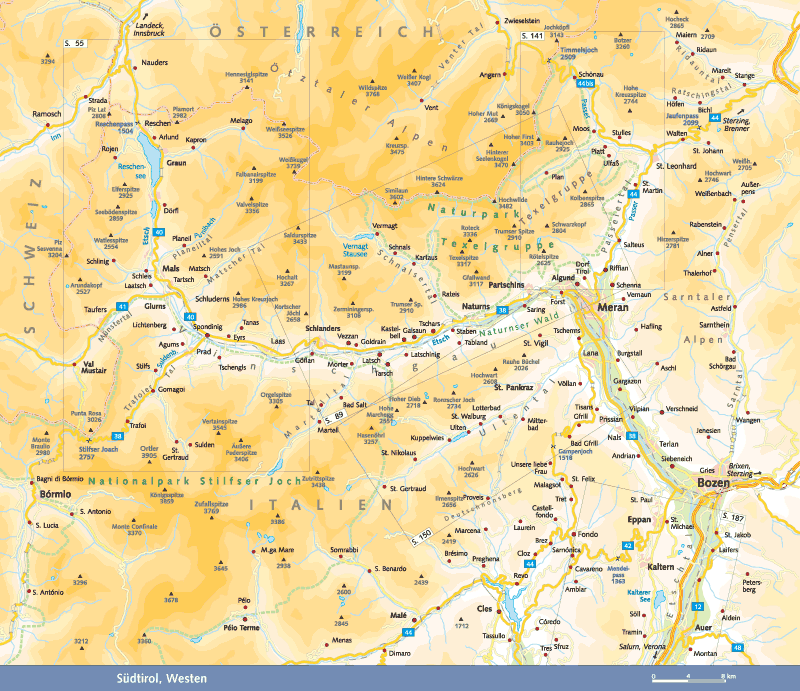Click road 12 shield below Kalterer See
This screenshot has height=691, width=800.
(x=698, y=607)
